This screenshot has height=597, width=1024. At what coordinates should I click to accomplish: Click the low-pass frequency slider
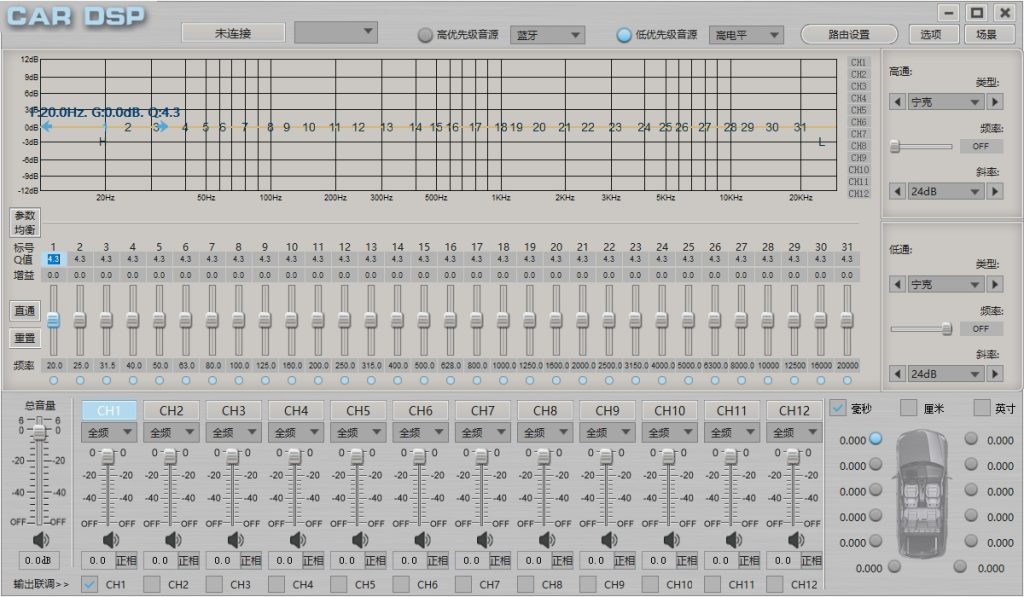coord(921,329)
